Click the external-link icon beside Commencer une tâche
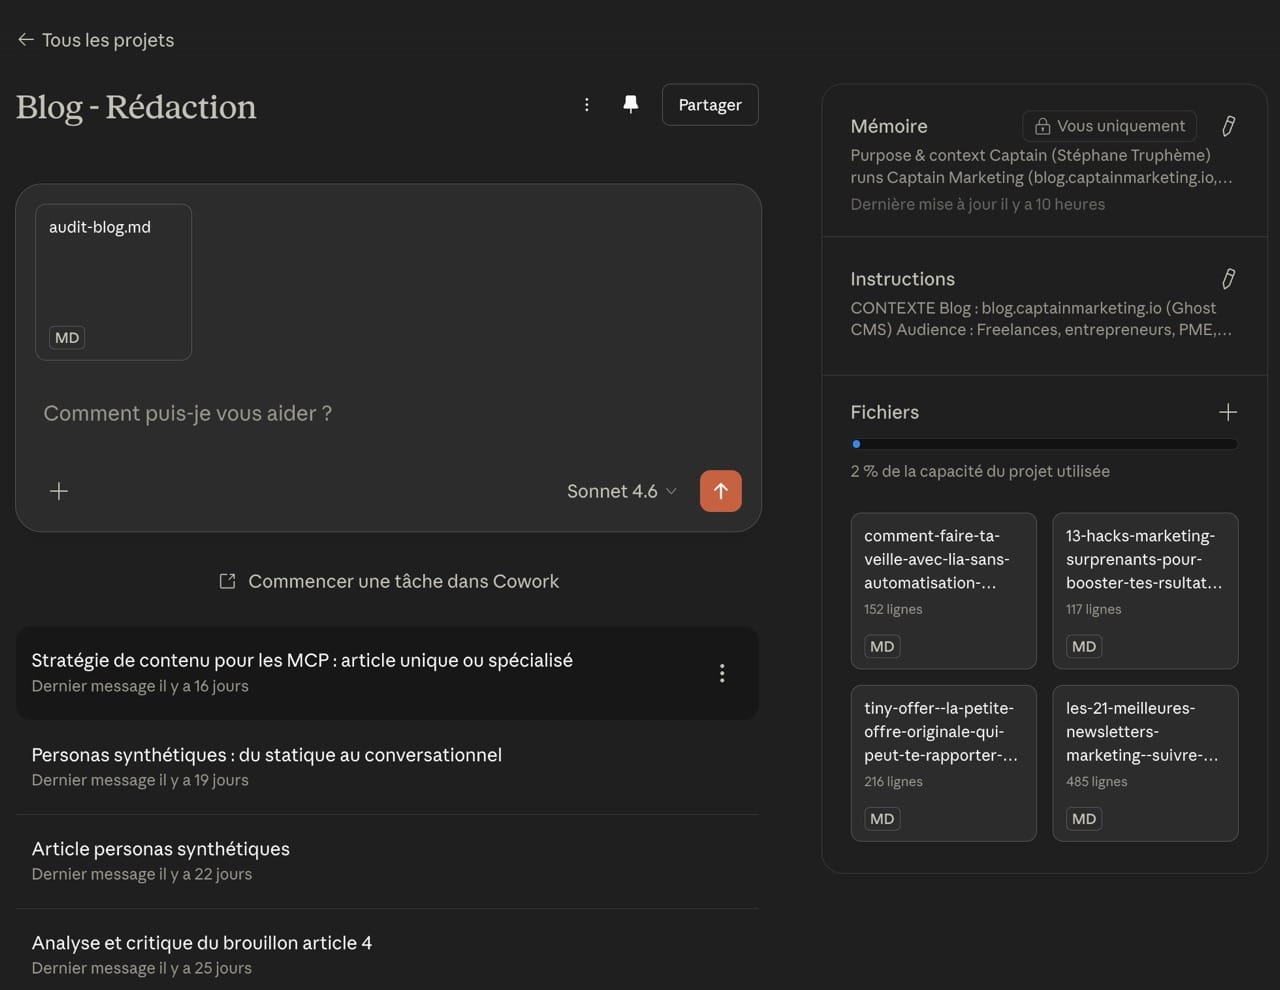This screenshot has width=1280, height=990. click(227, 581)
